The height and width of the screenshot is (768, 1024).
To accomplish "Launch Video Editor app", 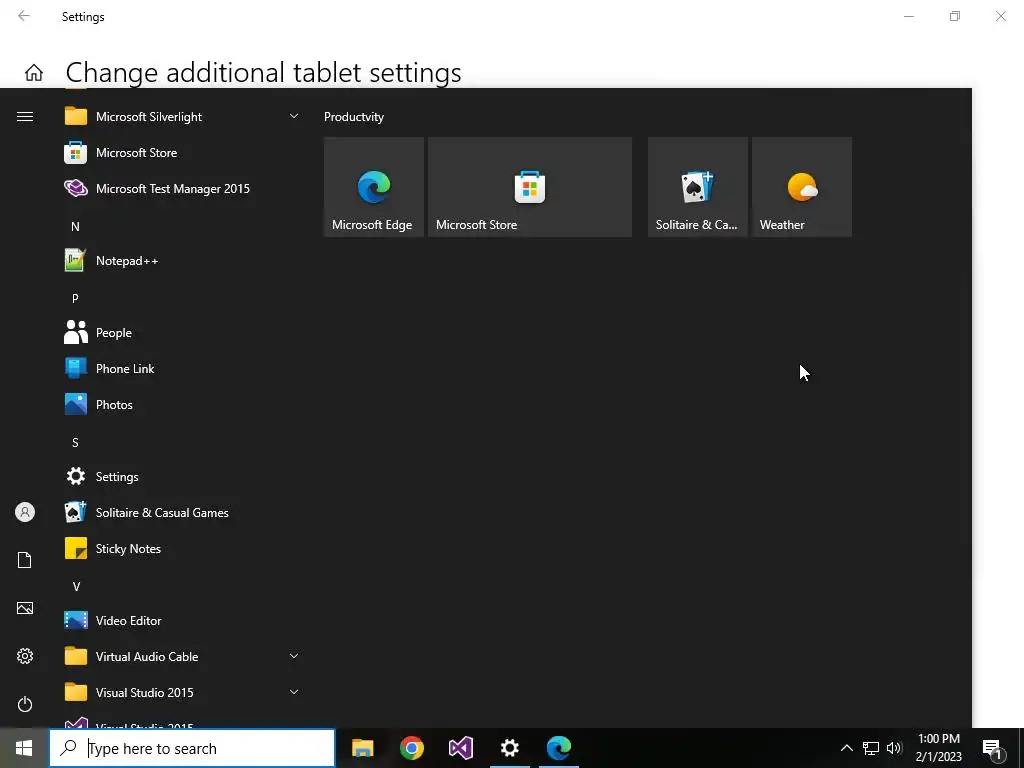I will tap(182, 620).
